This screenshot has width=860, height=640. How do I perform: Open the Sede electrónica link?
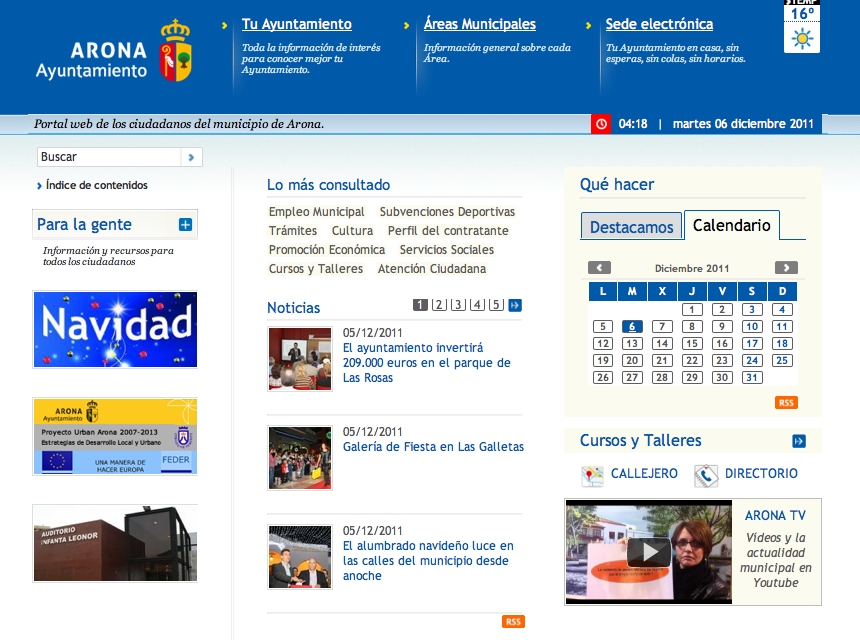tap(659, 24)
